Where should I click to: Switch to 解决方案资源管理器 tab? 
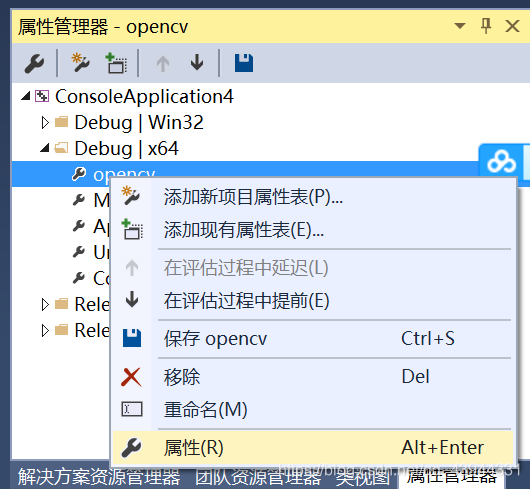(99, 477)
